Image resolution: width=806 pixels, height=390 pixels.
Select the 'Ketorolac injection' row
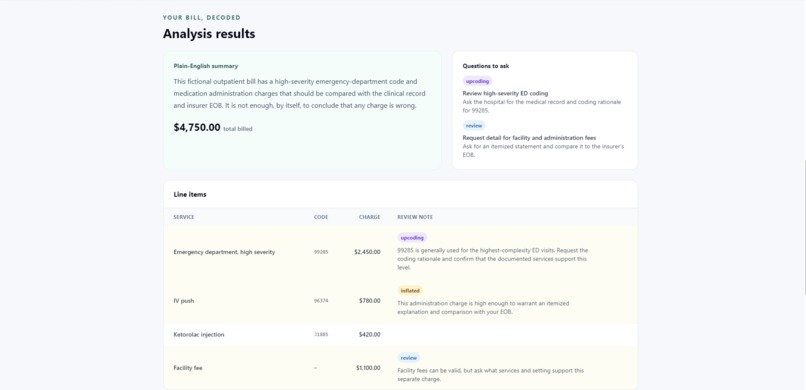400,335
